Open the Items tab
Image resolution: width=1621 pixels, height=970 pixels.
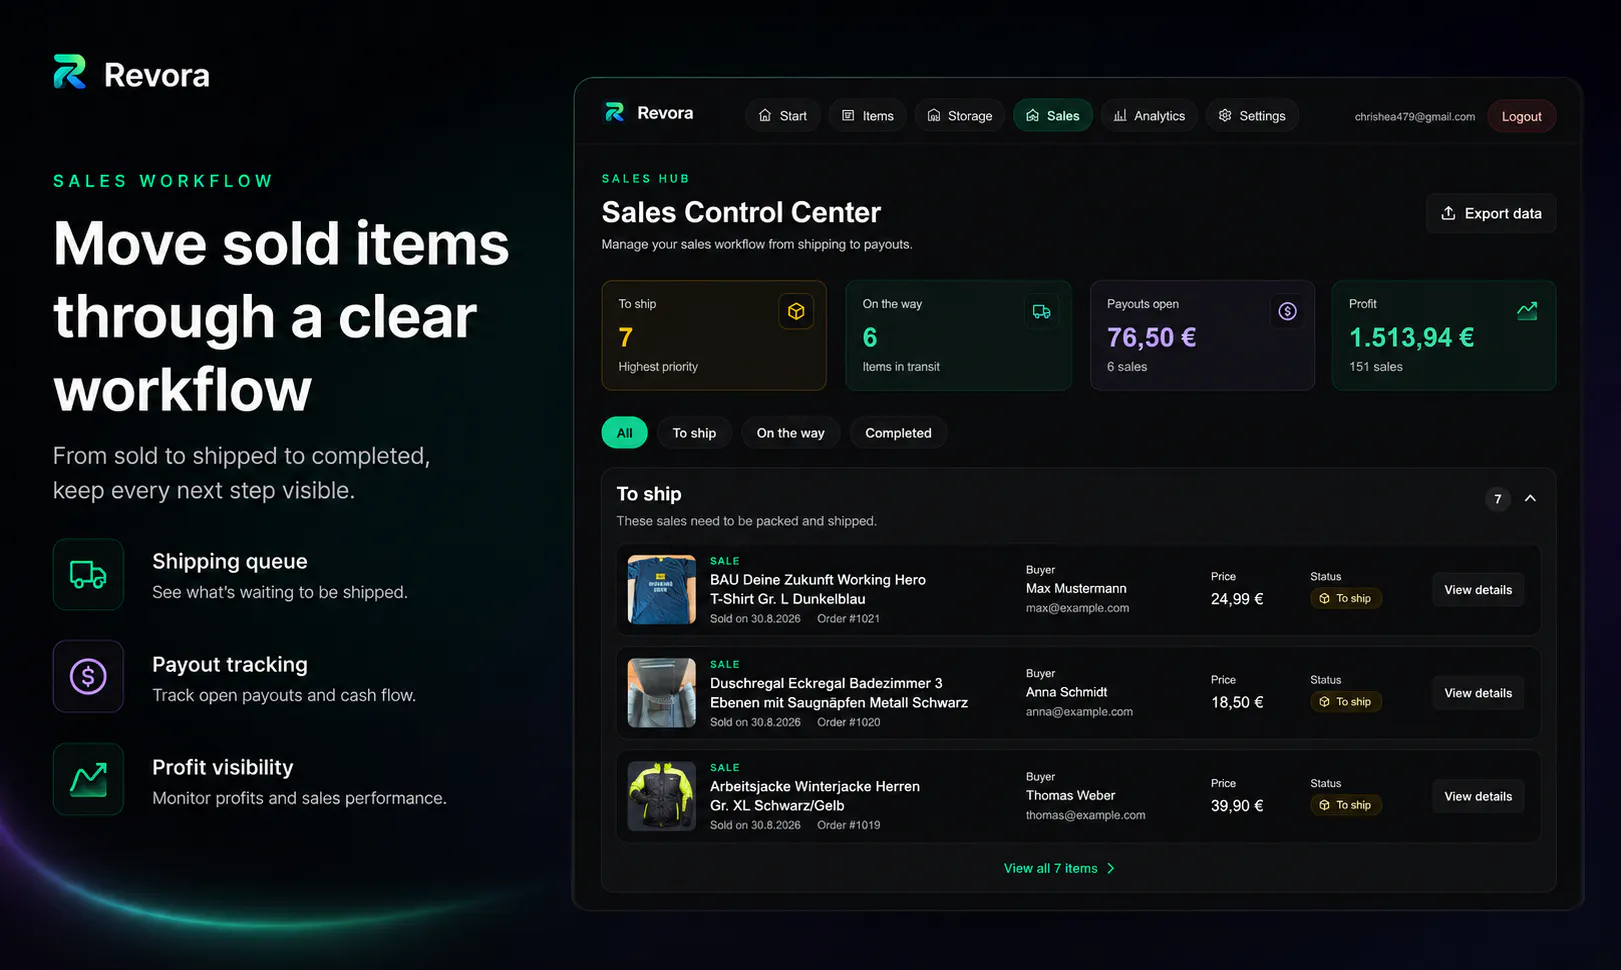pos(867,116)
